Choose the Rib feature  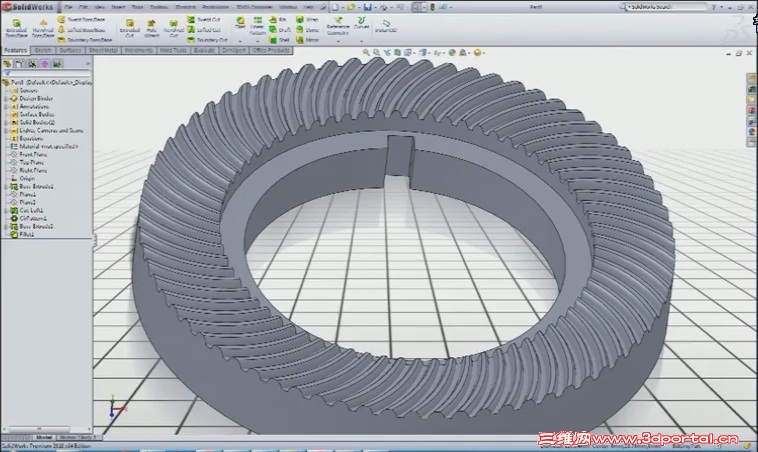pos(278,19)
